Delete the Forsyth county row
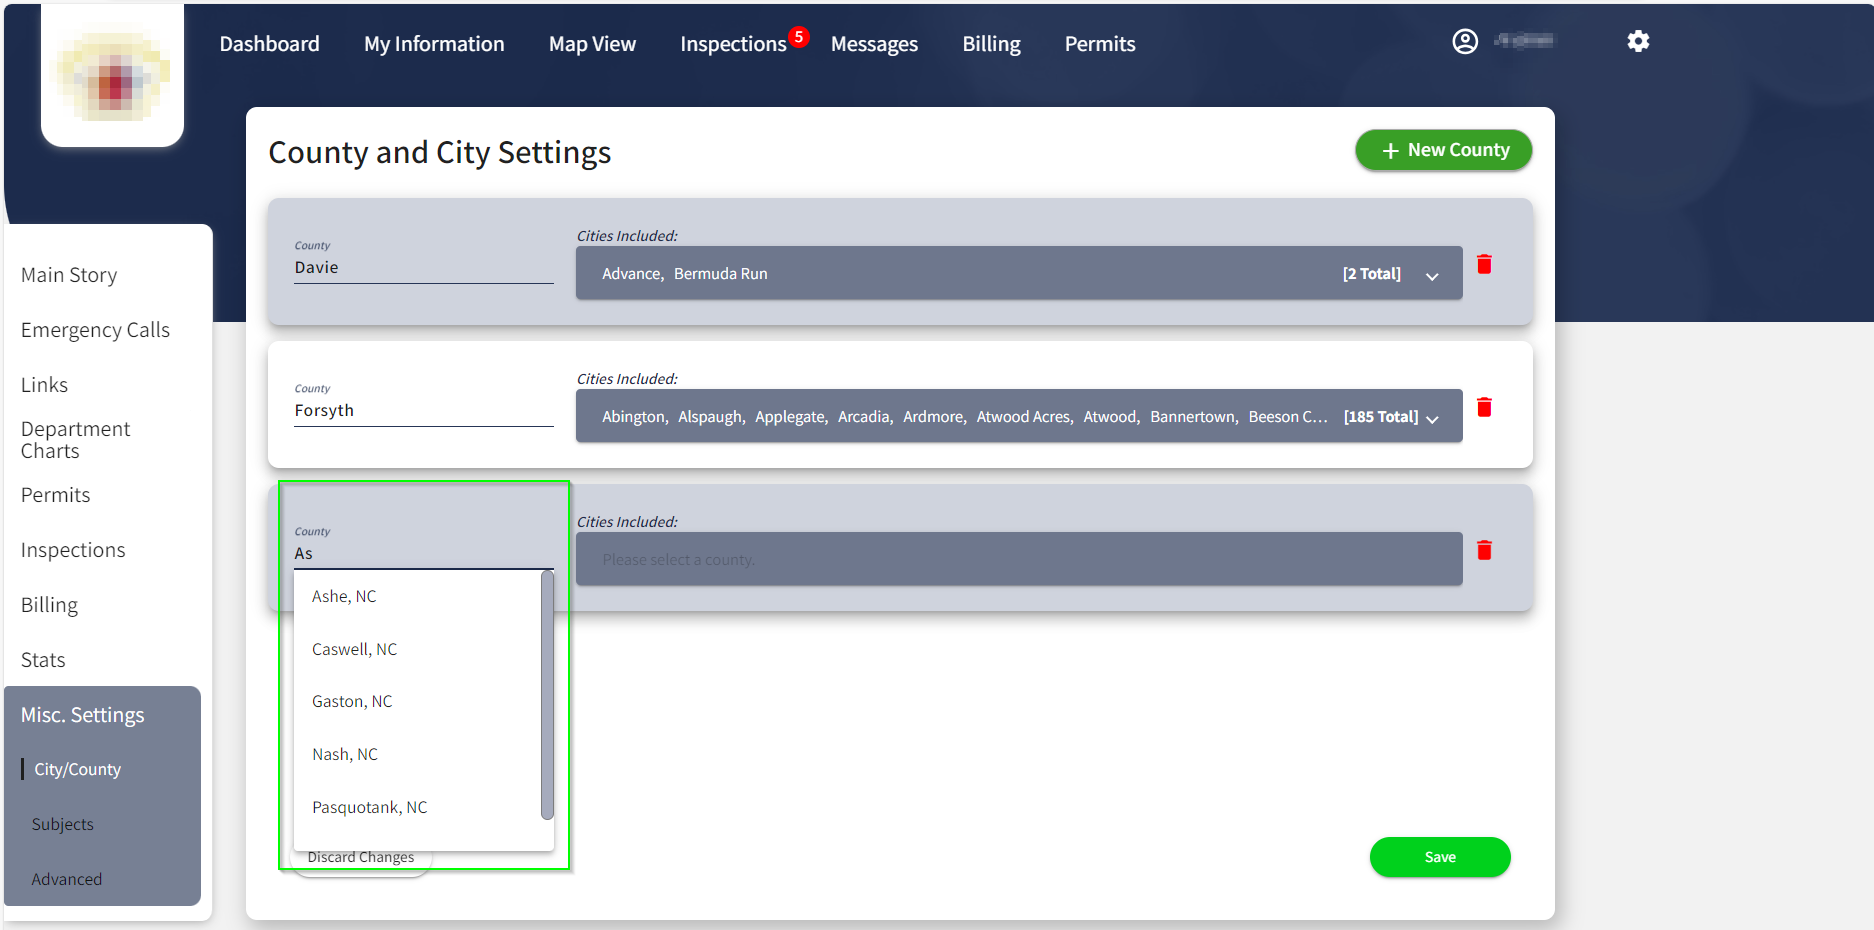This screenshot has height=930, width=1874. [1484, 407]
